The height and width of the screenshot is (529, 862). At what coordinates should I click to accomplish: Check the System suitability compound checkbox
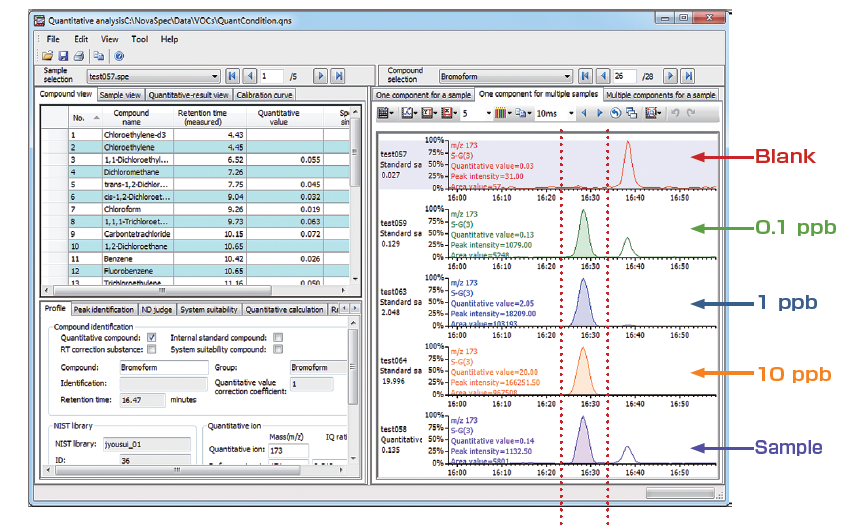[278, 350]
